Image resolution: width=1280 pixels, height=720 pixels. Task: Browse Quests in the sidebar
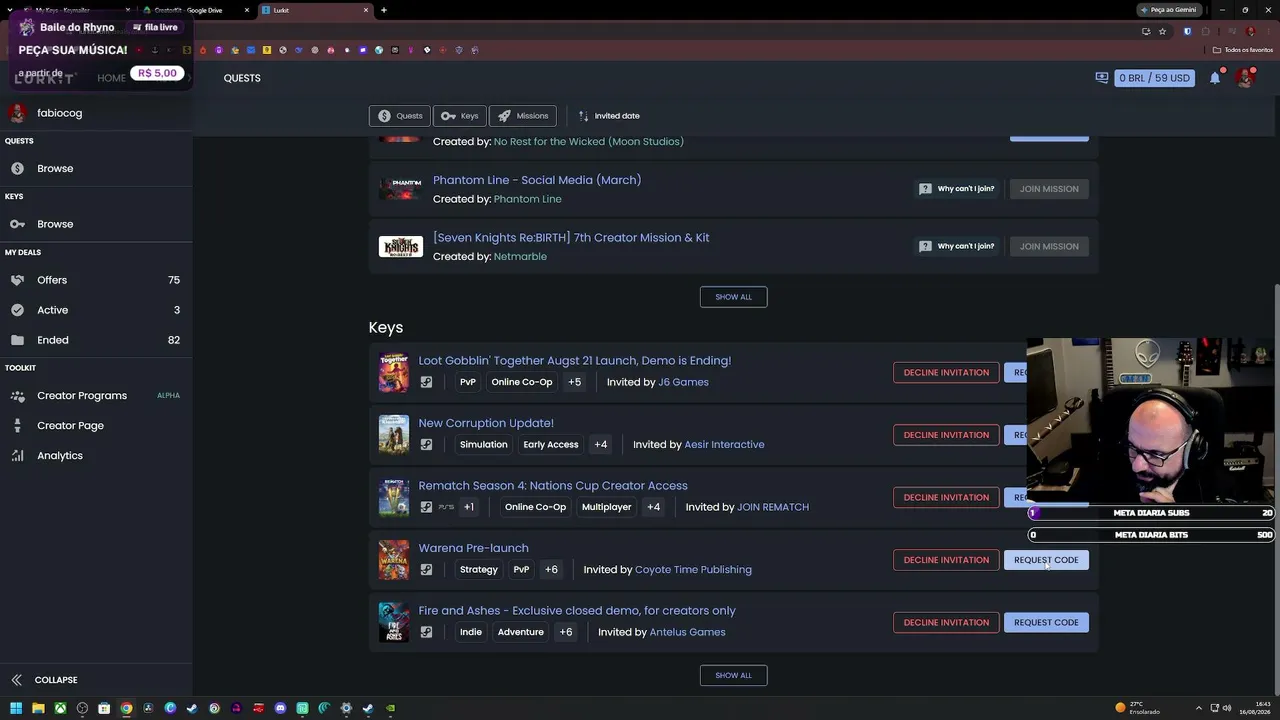(x=96, y=169)
